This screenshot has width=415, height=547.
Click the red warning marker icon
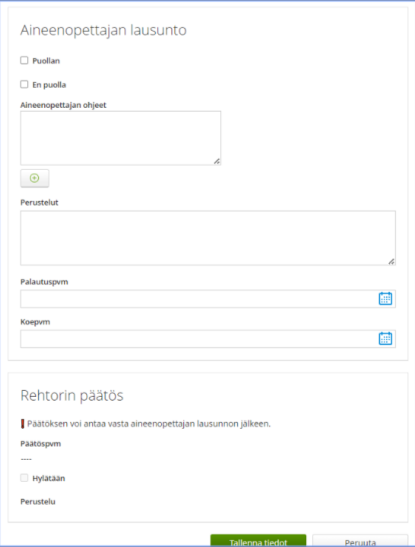click(23, 424)
